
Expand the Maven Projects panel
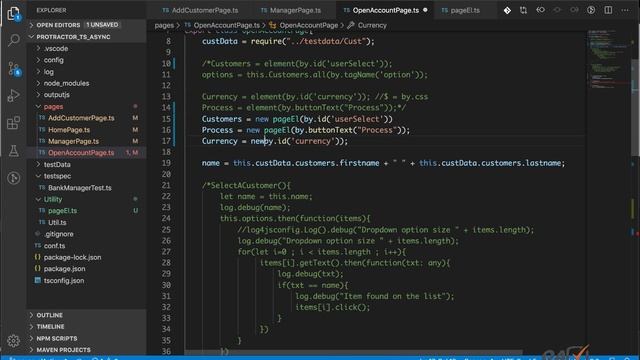click(x=87, y=350)
